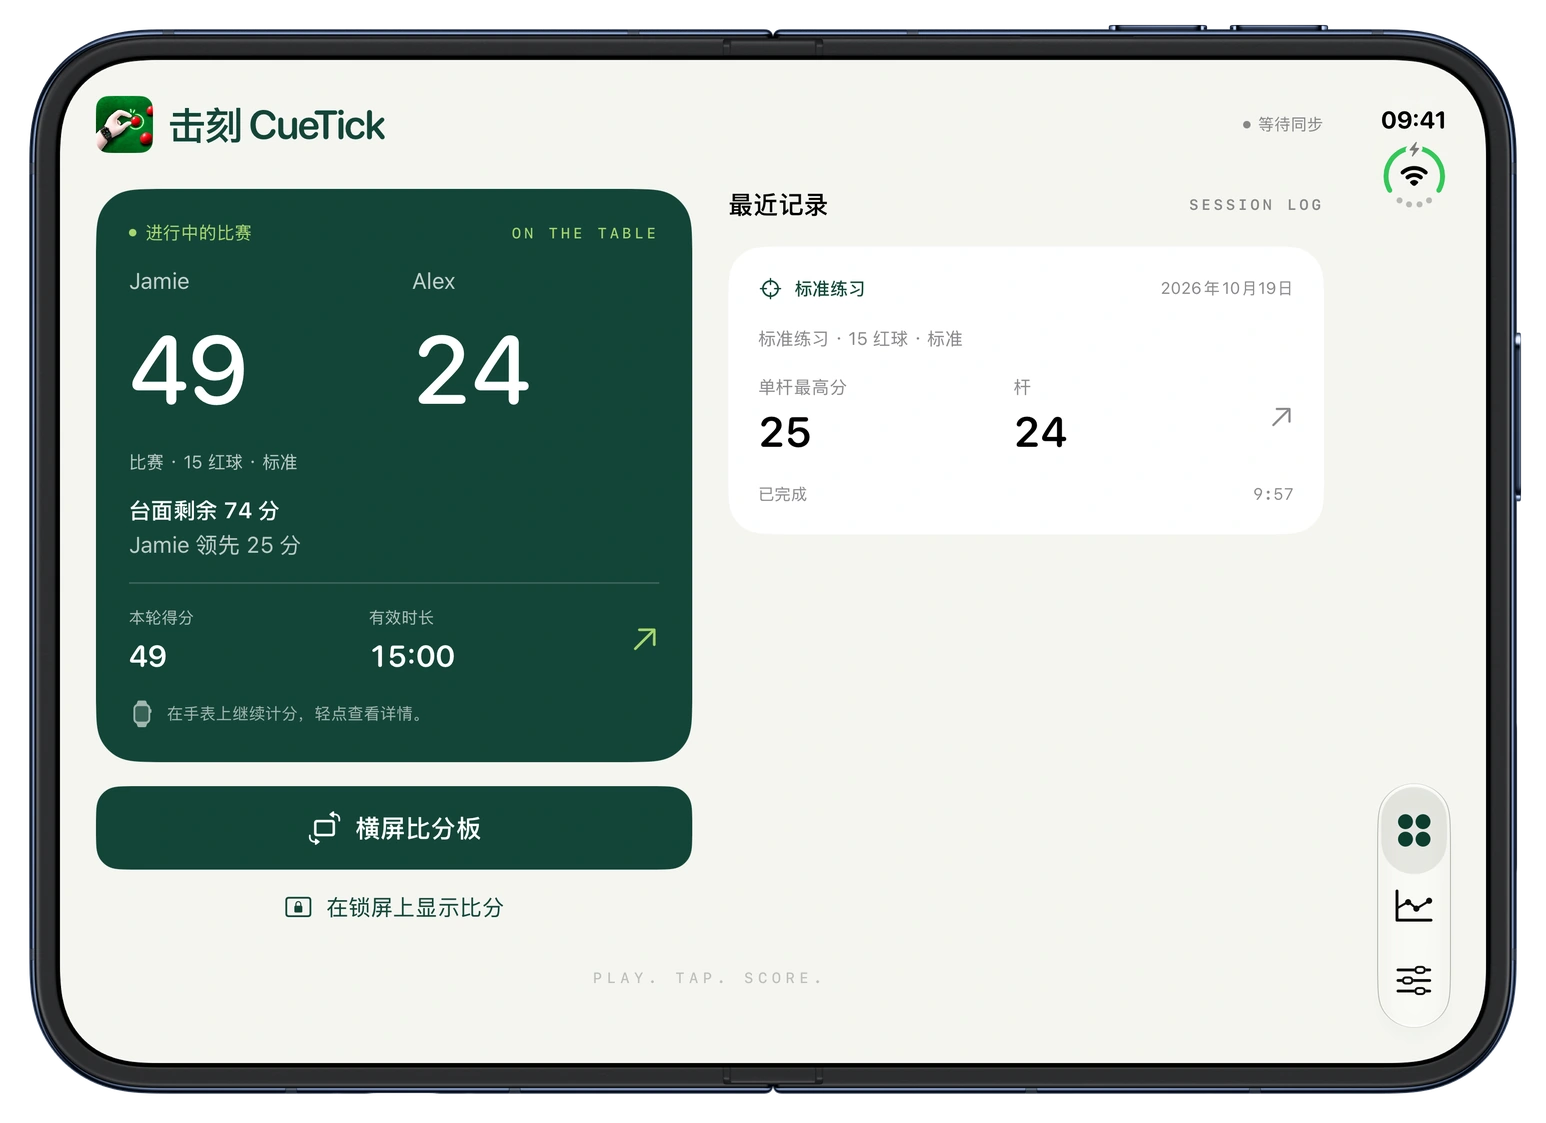Click the 最近记录 heading
The image size is (1546, 1123).
tap(778, 205)
